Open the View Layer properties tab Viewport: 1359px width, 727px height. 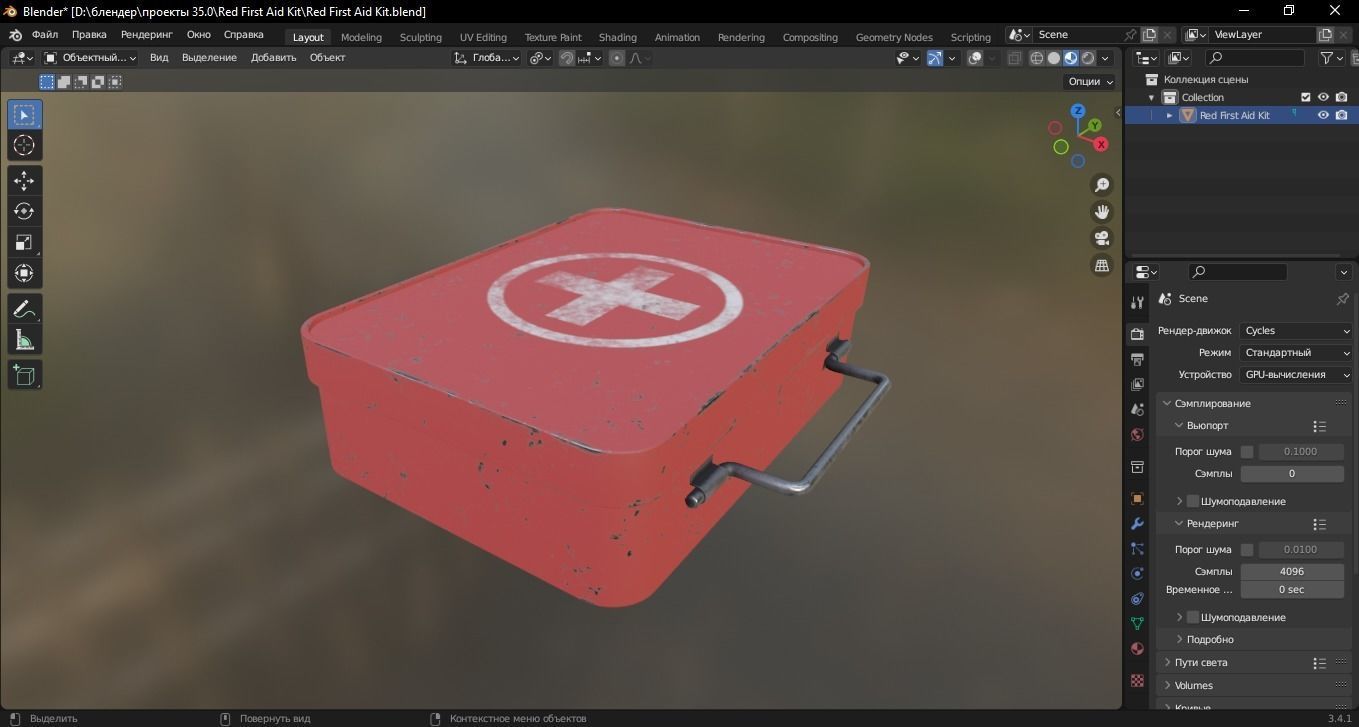coord(1137,384)
